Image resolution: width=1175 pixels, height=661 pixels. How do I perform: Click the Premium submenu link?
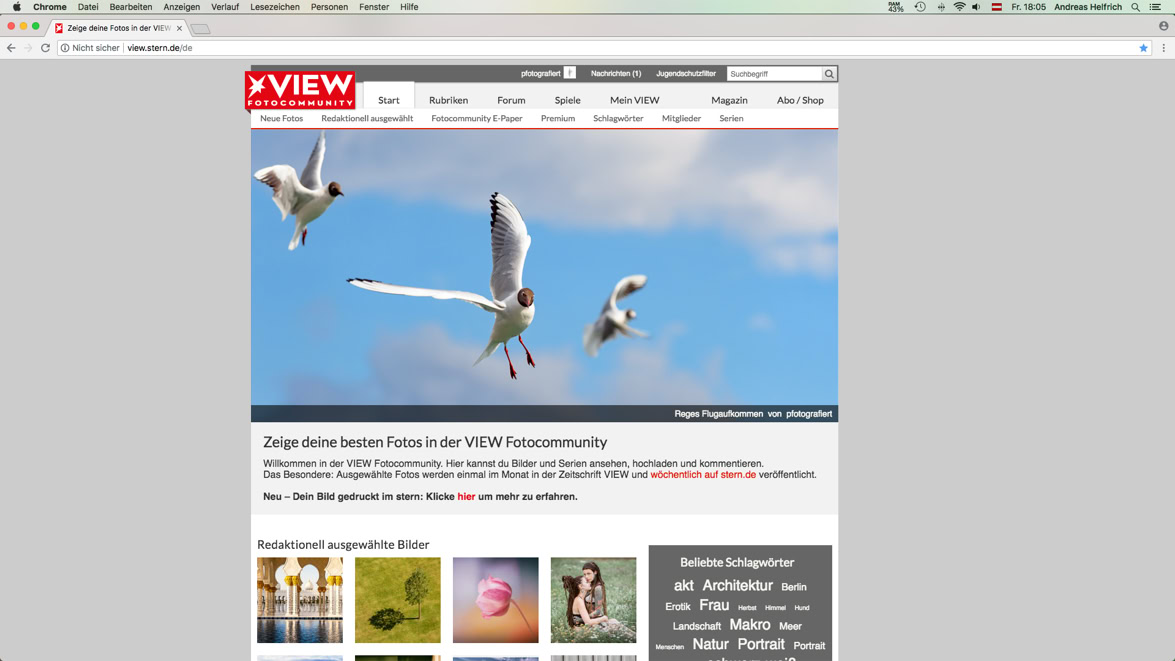coord(558,118)
